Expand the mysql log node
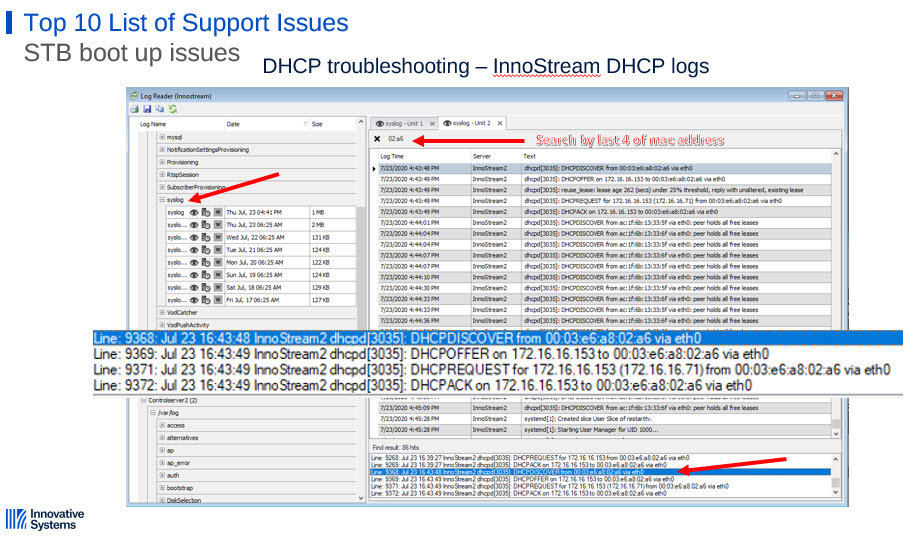The width and height of the screenshot is (915, 536). (162, 137)
